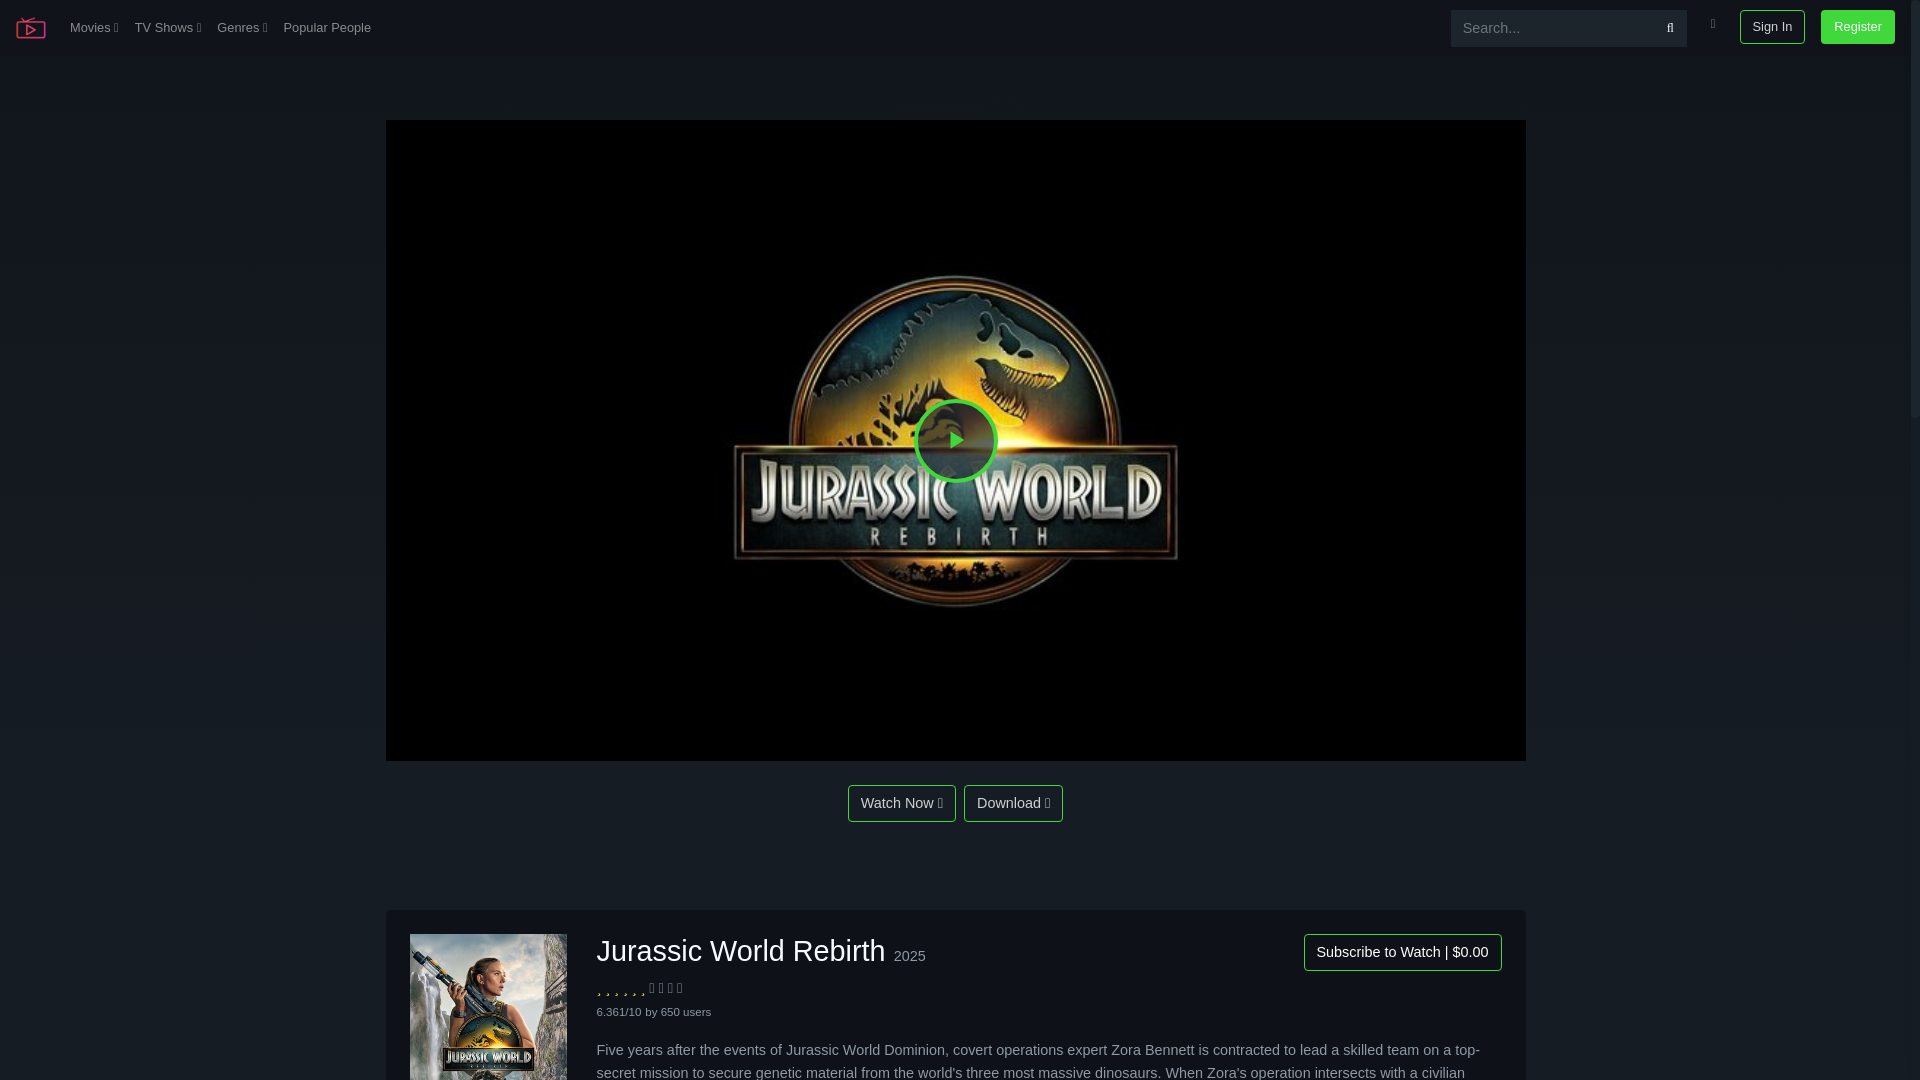
Task: Click the search submit icon
Action: tap(1670, 28)
